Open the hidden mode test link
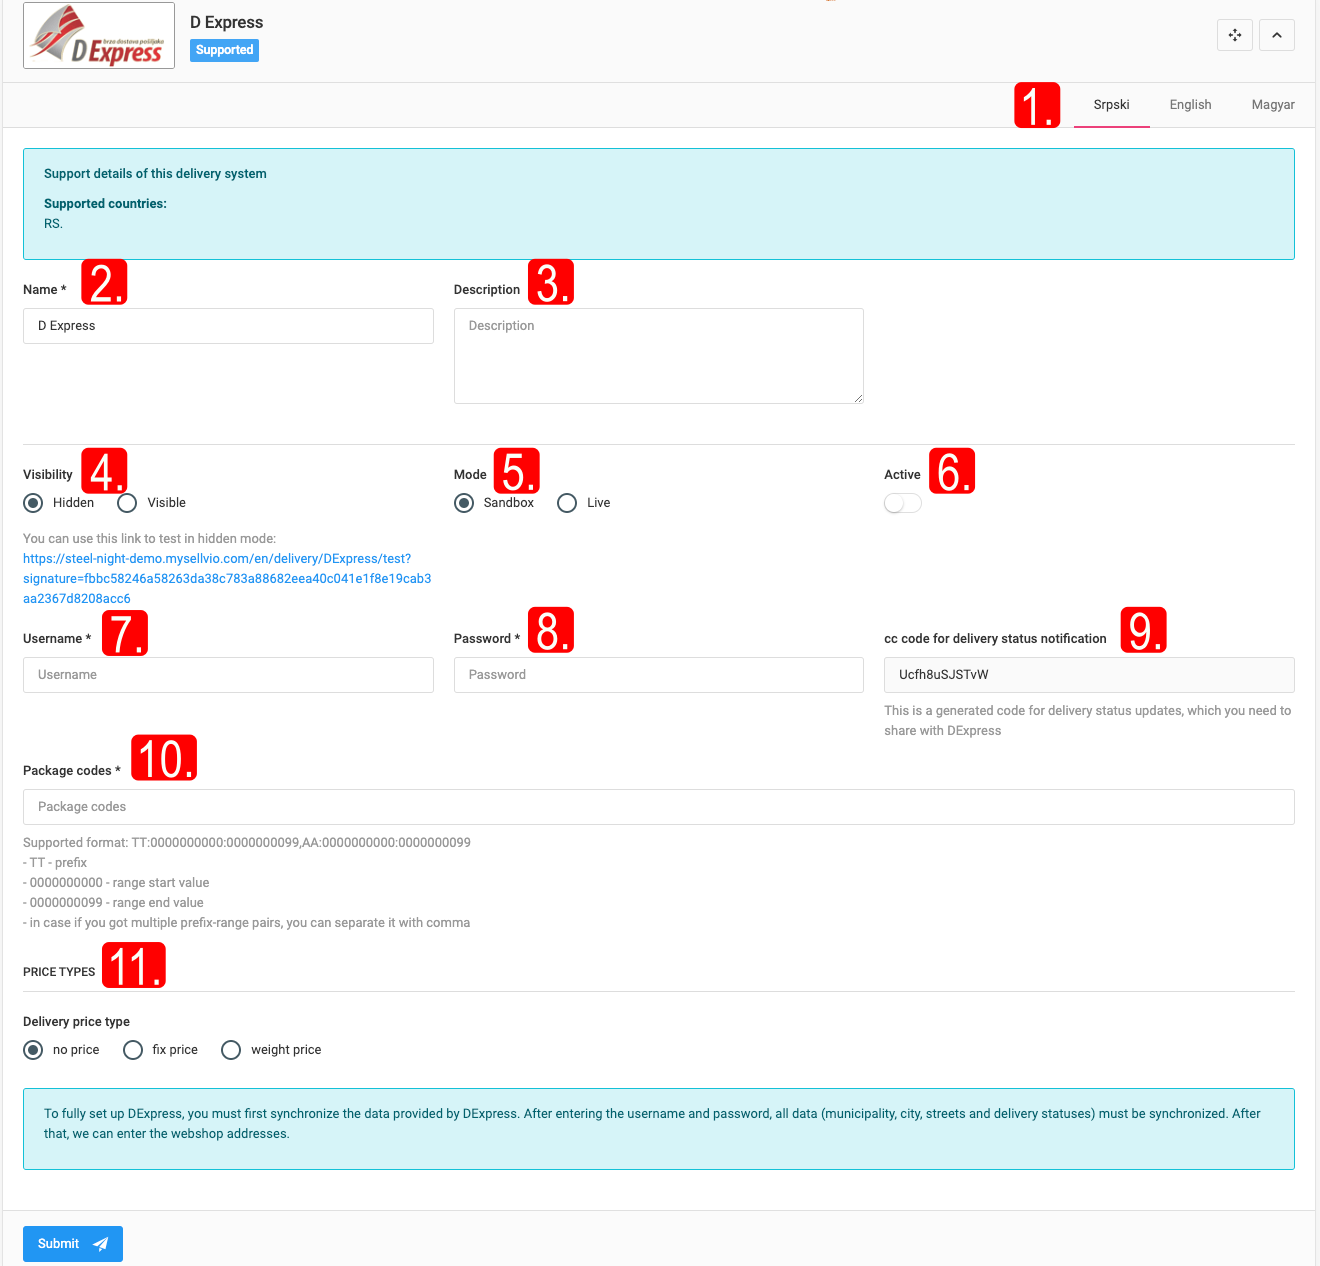 click(227, 578)
